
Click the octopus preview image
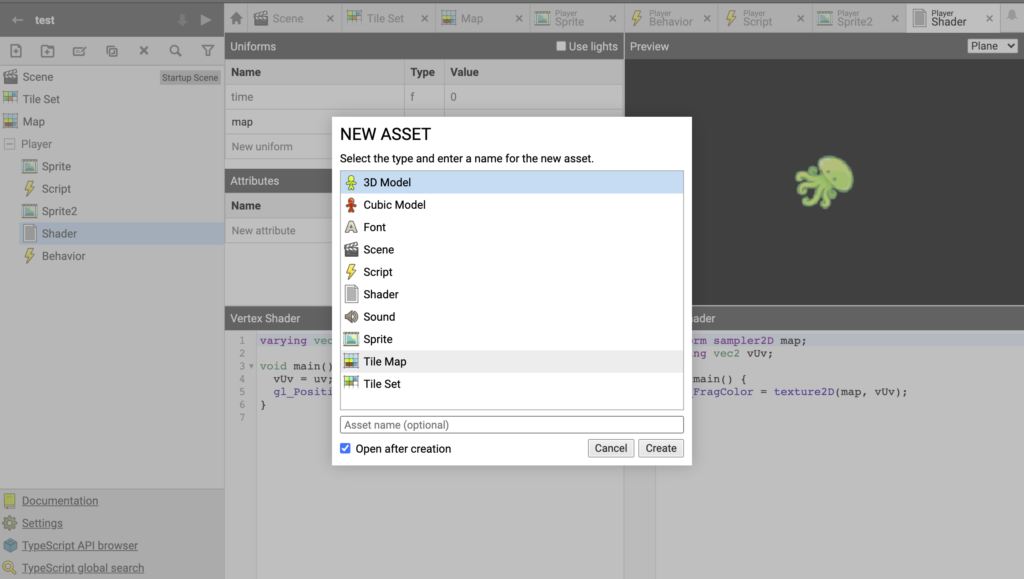click(824, 181)
